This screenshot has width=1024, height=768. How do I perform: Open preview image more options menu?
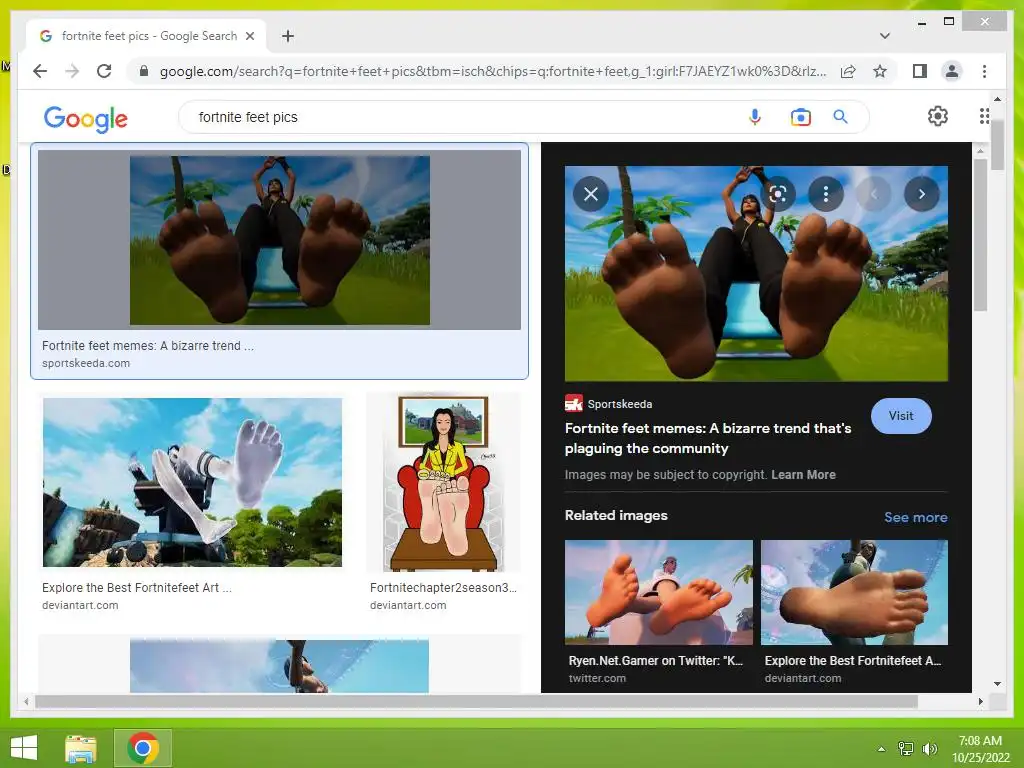(x=825, y=194)
